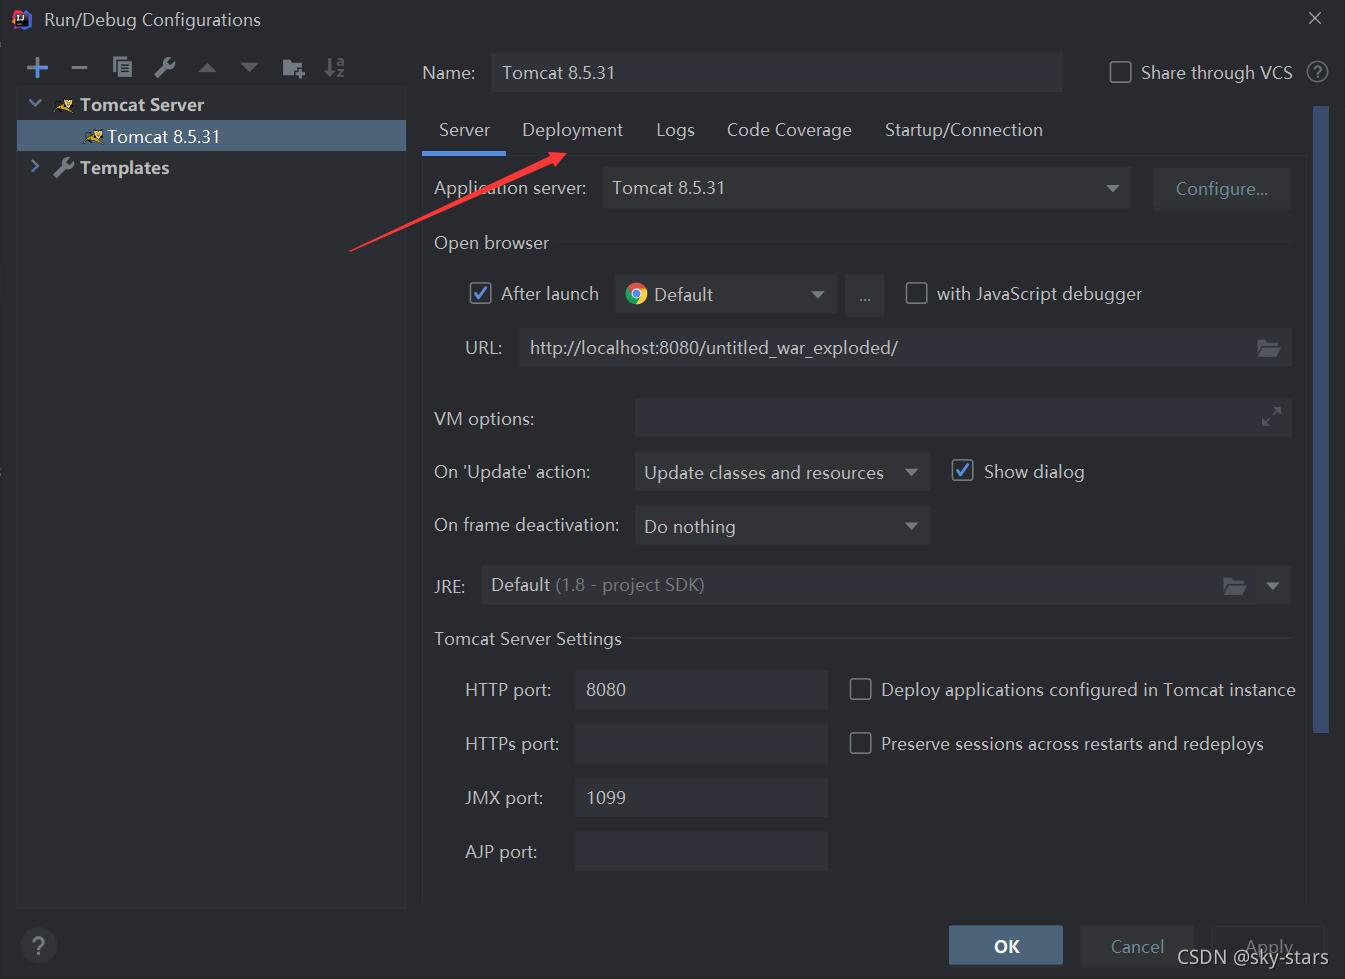Image resolution: width=1345 pixels, height=979 pixels.
Task: Click the help icon beside Share through VCS
Action: tap(1318, 72)
